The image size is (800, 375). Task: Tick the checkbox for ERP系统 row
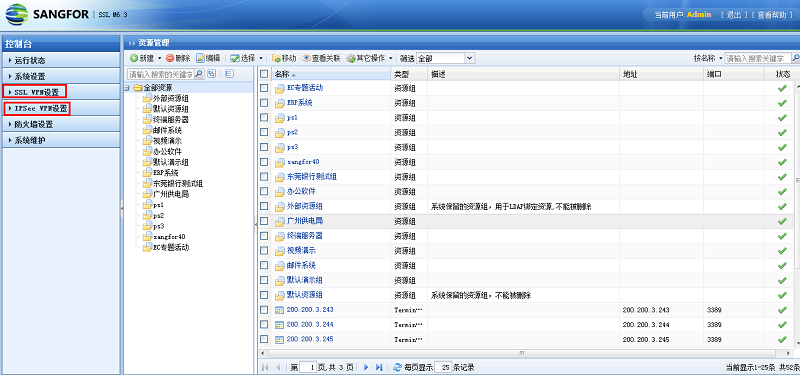coord(264,103)
